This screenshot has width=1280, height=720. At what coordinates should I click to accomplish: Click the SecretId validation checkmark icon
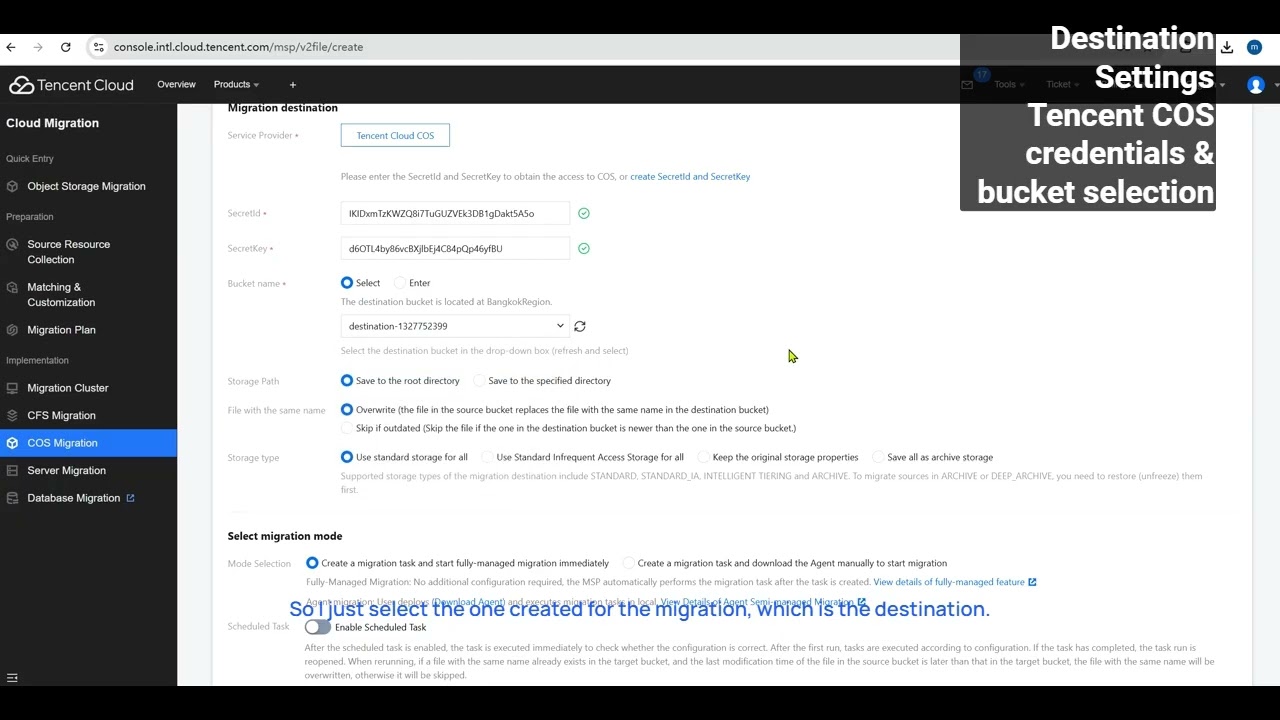click(584, 213)
